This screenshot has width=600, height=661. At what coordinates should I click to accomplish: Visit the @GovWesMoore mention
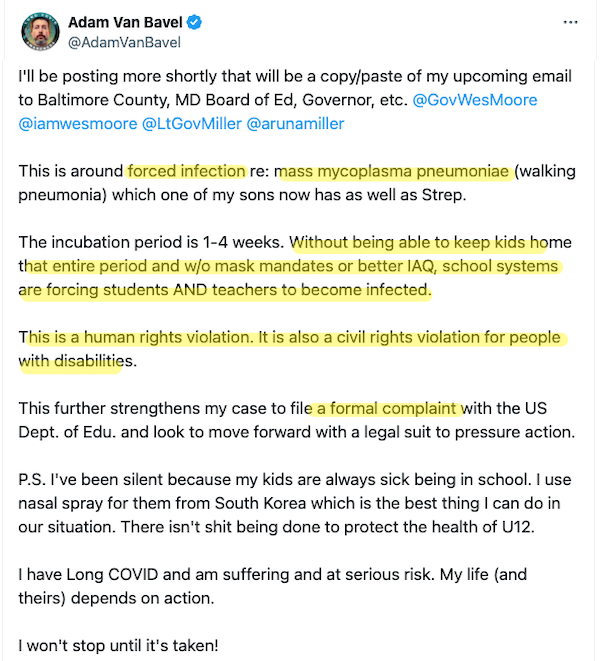pos(474,100)
